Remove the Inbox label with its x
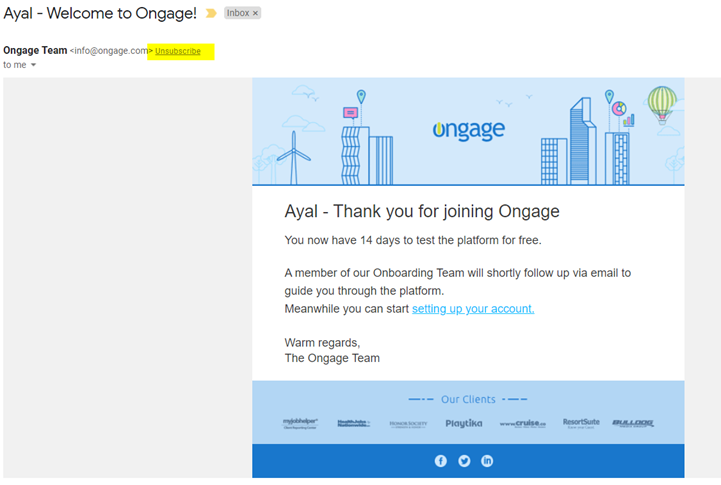This screenshot has width=721, height=485. (x=255, y=13)
